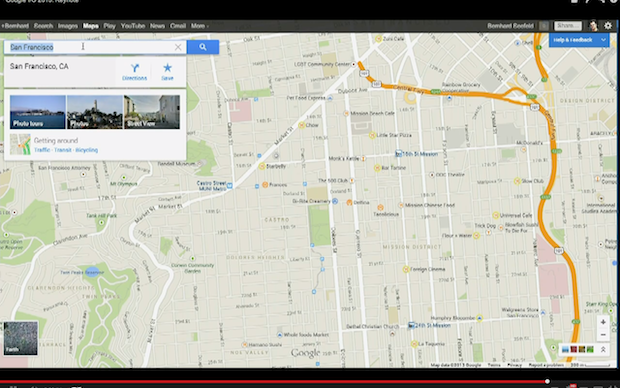
Task: Click the Share button
Action: [x=568, y=26]
